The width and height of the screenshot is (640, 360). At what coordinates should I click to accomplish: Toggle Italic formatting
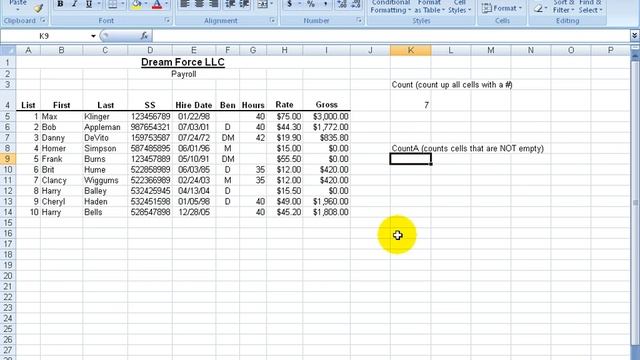click(74, 4)
